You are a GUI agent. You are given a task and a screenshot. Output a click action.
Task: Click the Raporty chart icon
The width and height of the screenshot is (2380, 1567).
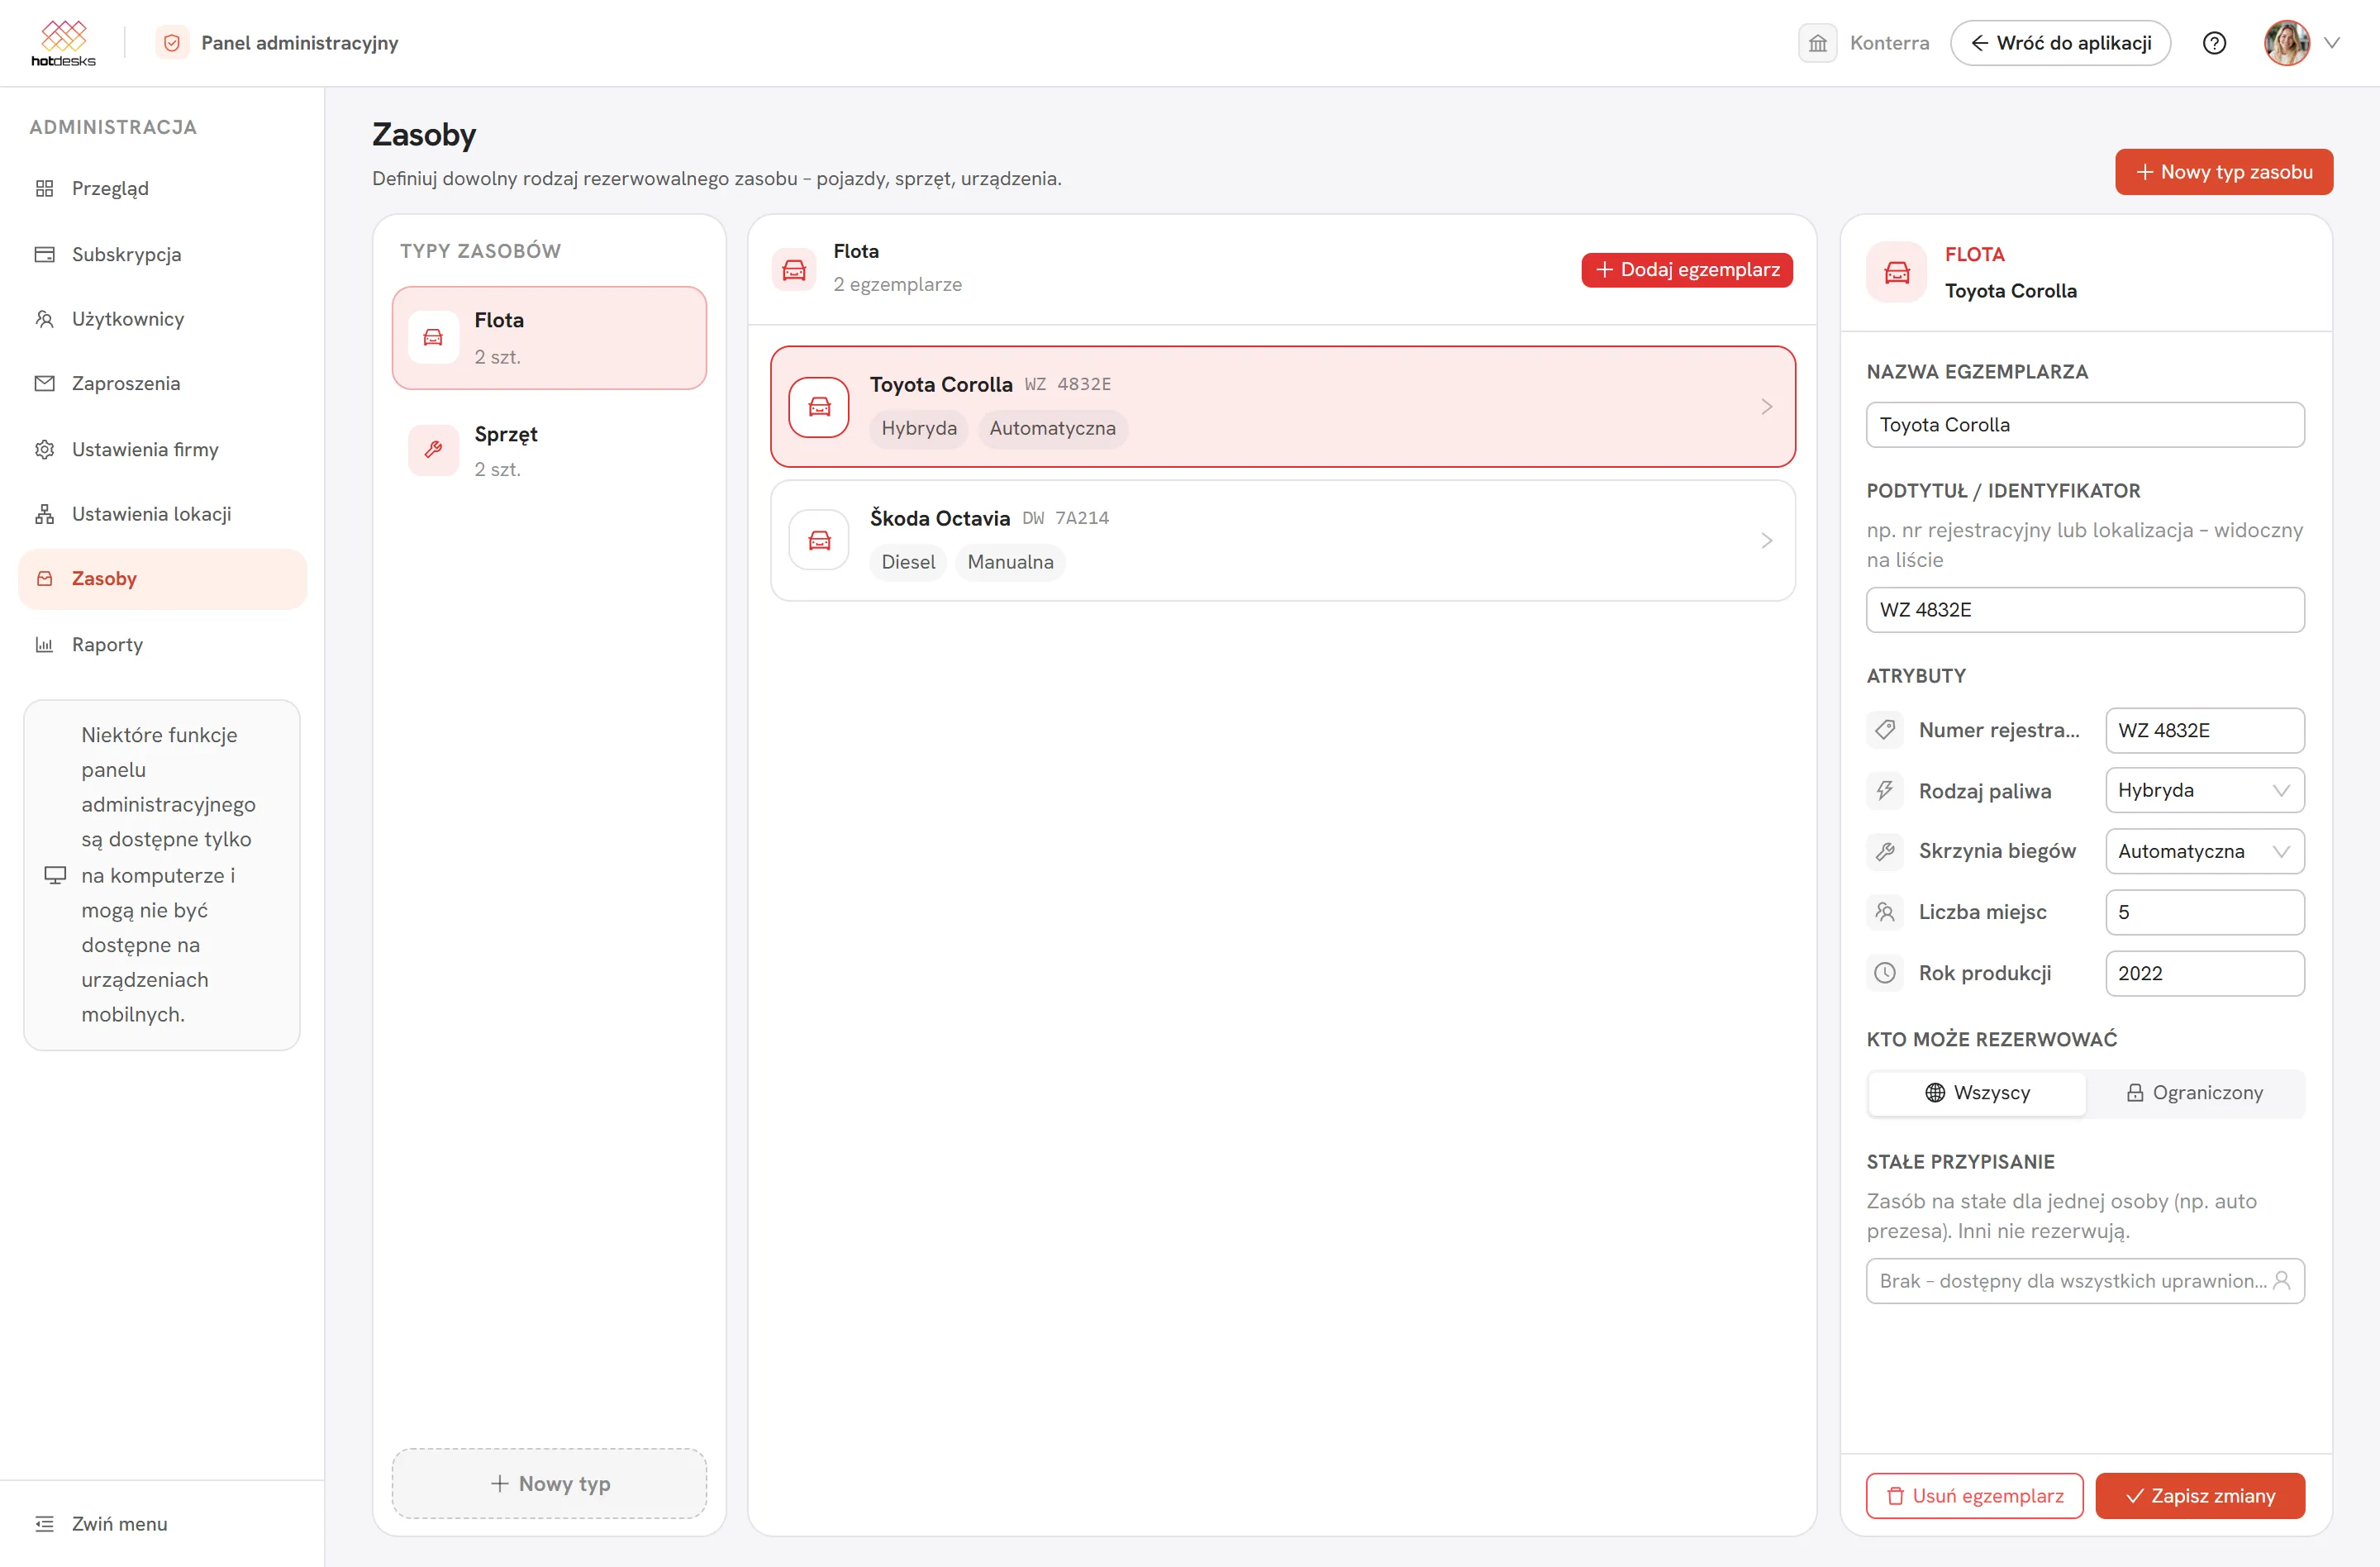click(x=45, y=644)
